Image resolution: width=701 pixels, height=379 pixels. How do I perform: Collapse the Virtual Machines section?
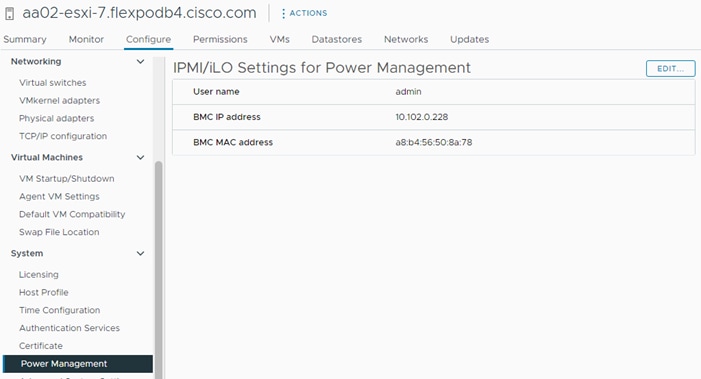[140, 157]
